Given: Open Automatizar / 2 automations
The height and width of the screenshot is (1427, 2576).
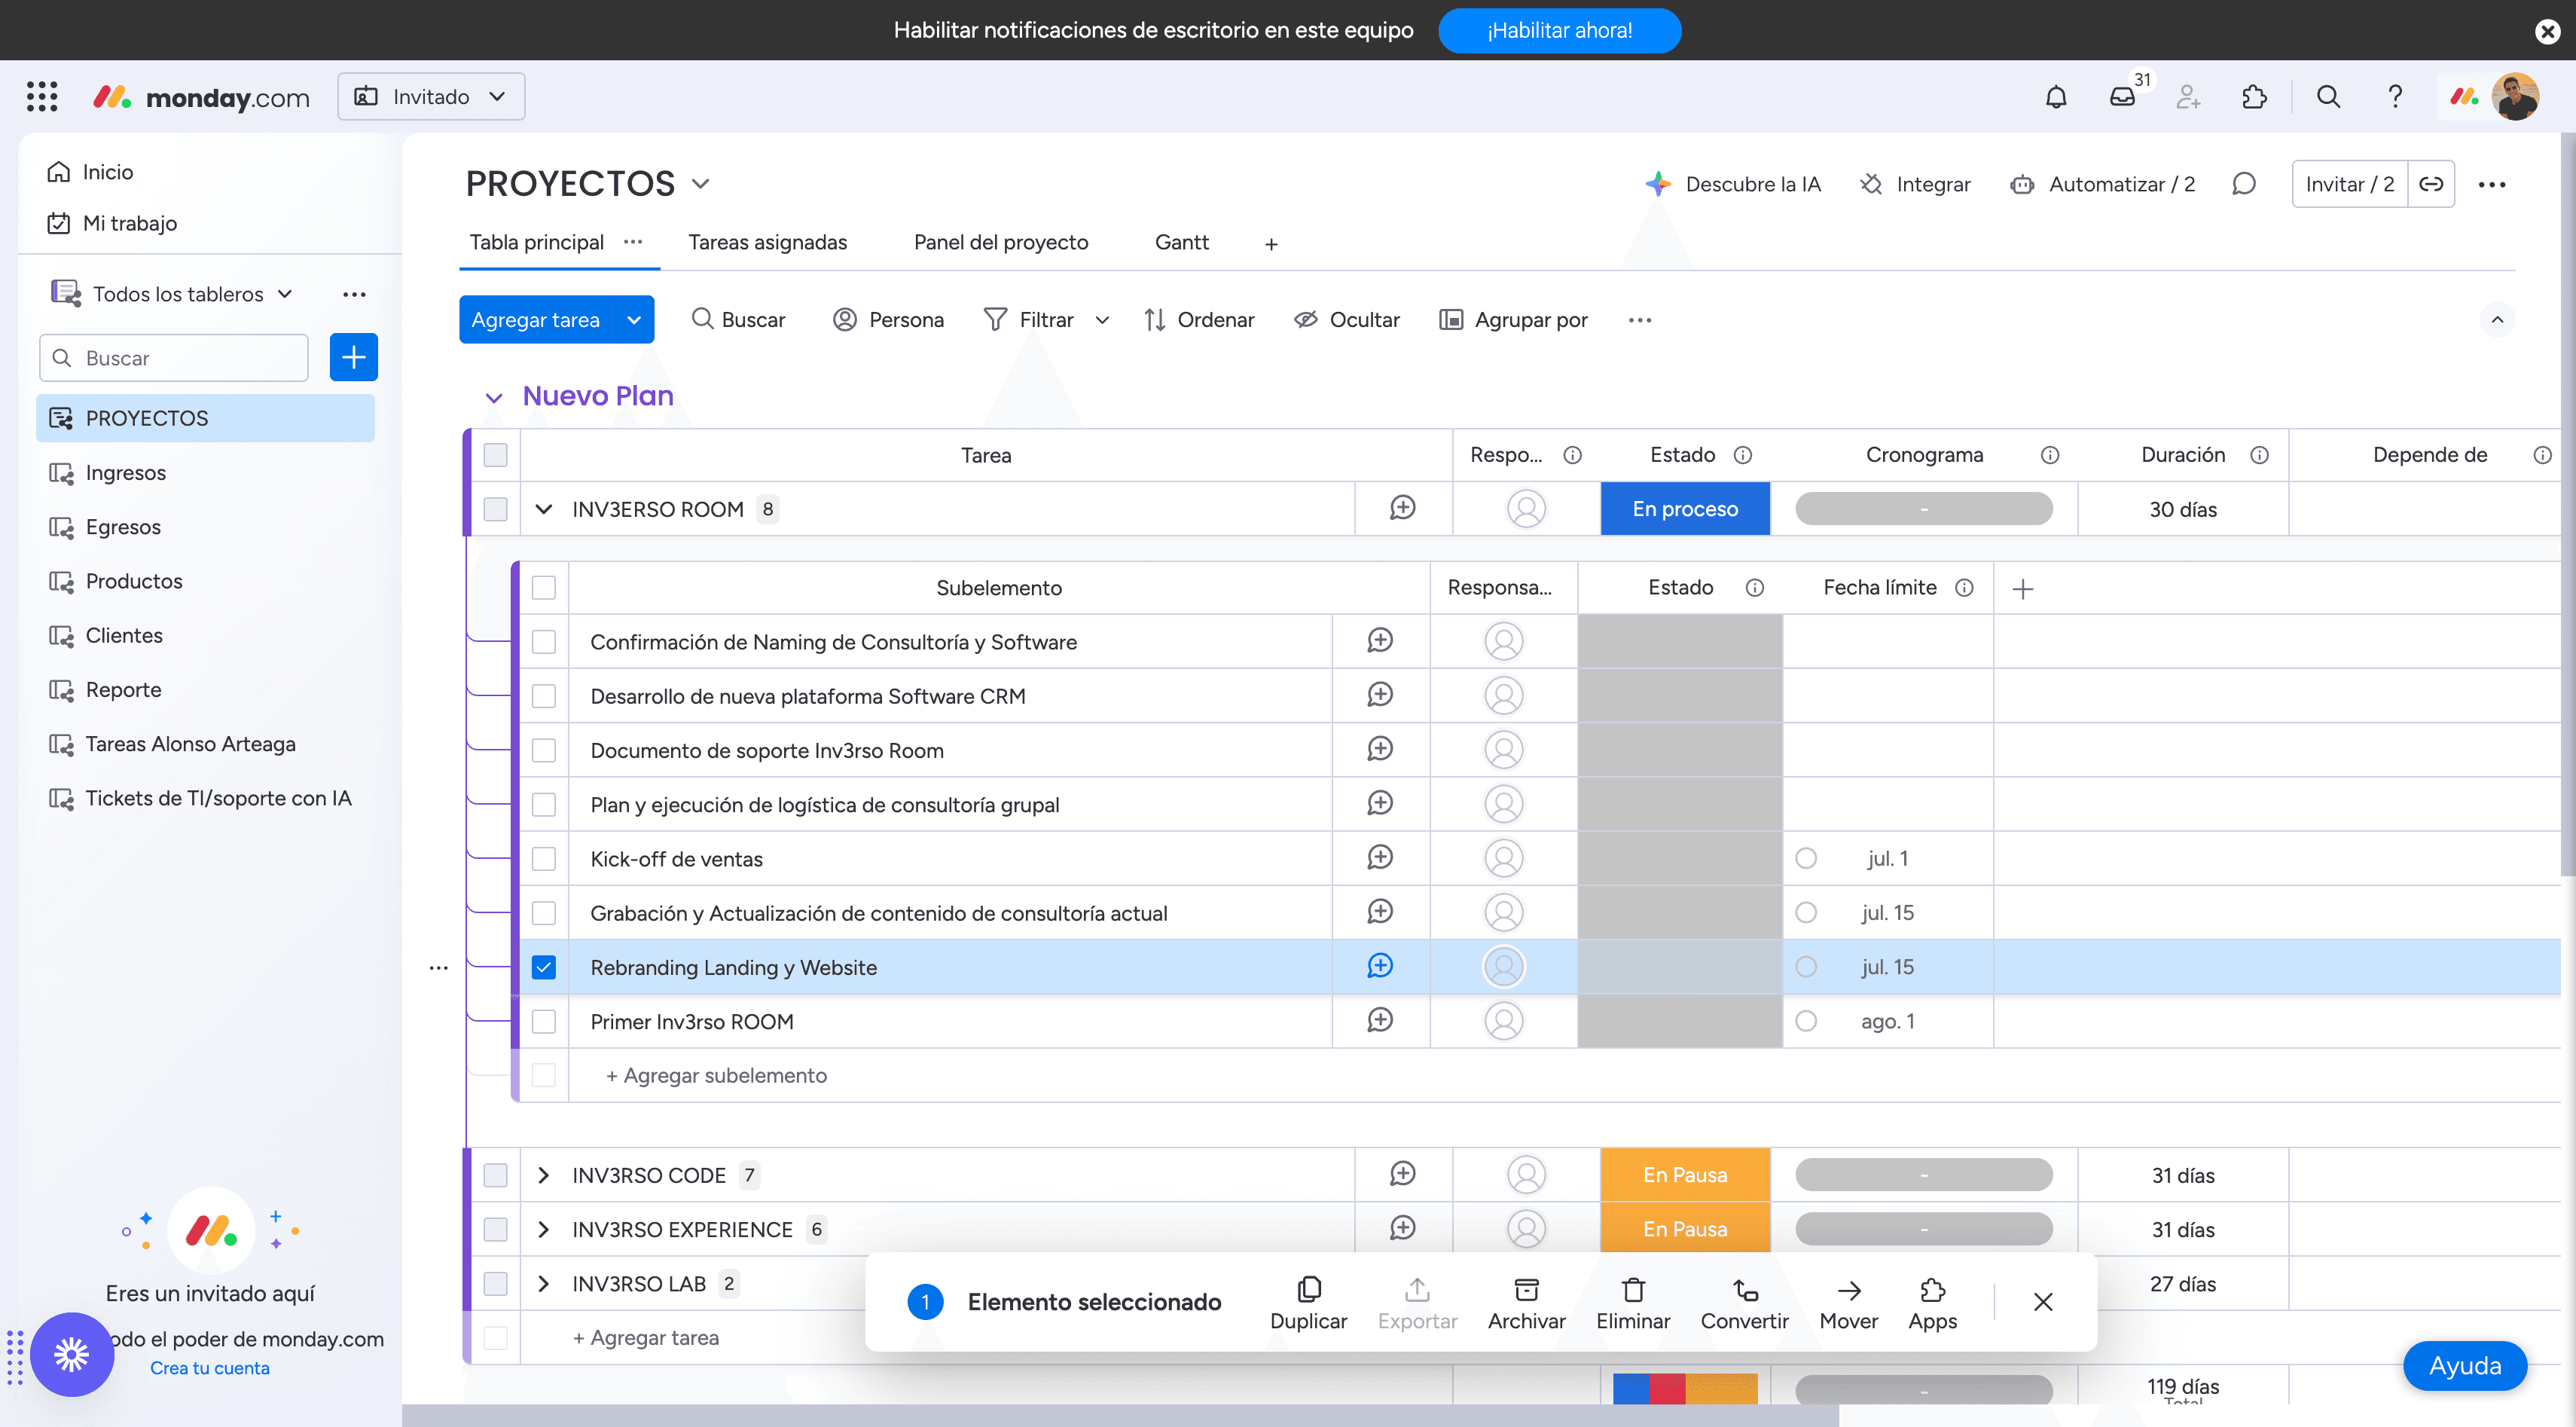Looking at the screenshot, I should coord(2103,184).
